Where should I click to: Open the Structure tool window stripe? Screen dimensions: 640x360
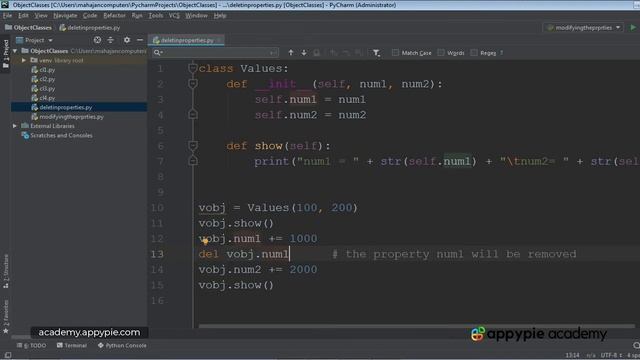click(x=6, y=271)
